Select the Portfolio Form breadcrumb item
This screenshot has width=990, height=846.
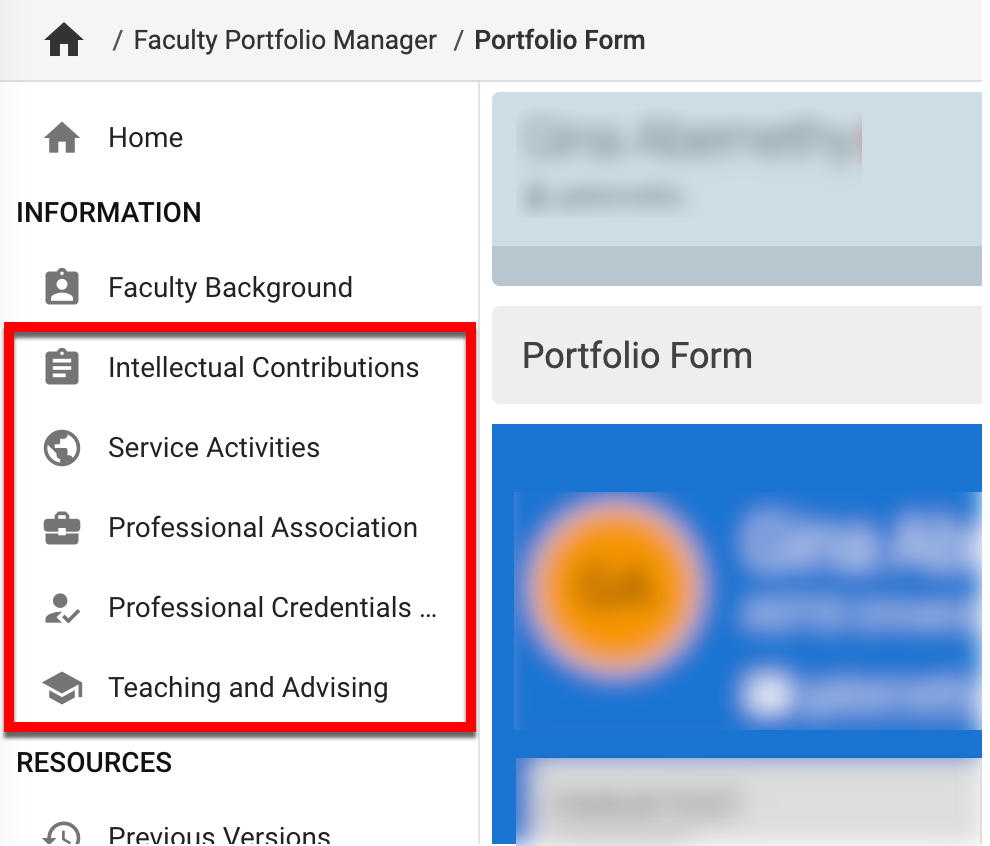pyautogui.click(x=559, y=41)
